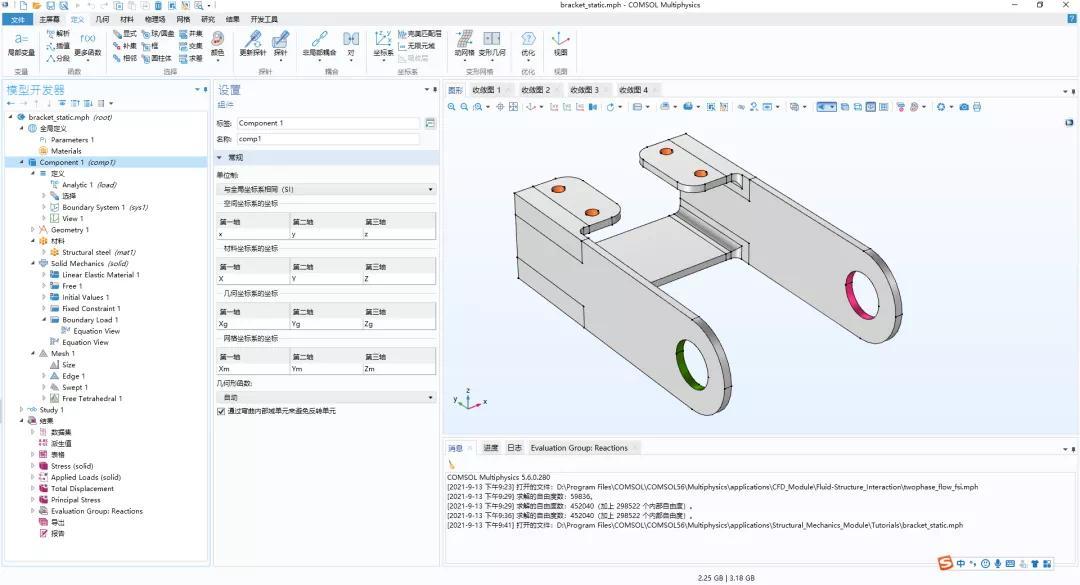Viewport: 1080px width, 585px height.
Task: Click the 对 (pairs) ribbon icon
Action: coord(351,44)
